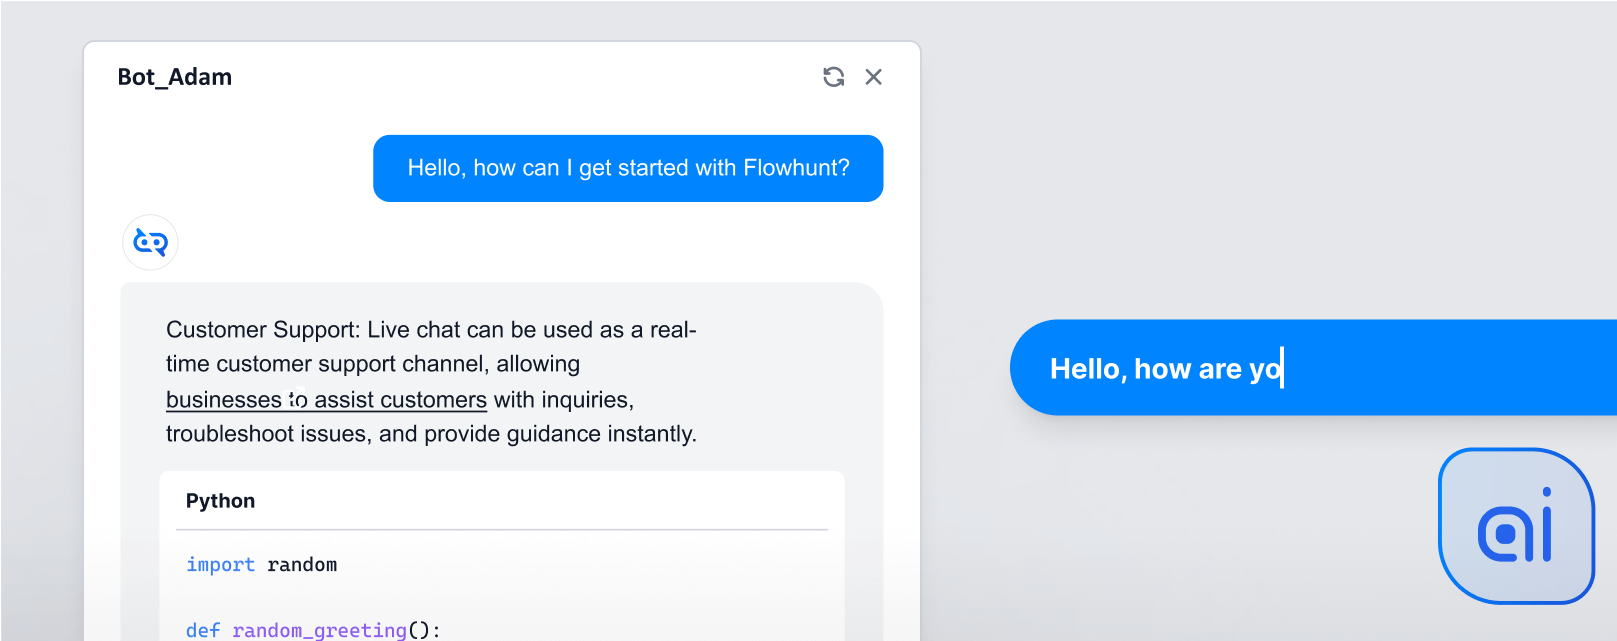Open the 'businesses to assist customers' link
The width and height of the screenshot is (1617, 641).
[x=325, y=399]
